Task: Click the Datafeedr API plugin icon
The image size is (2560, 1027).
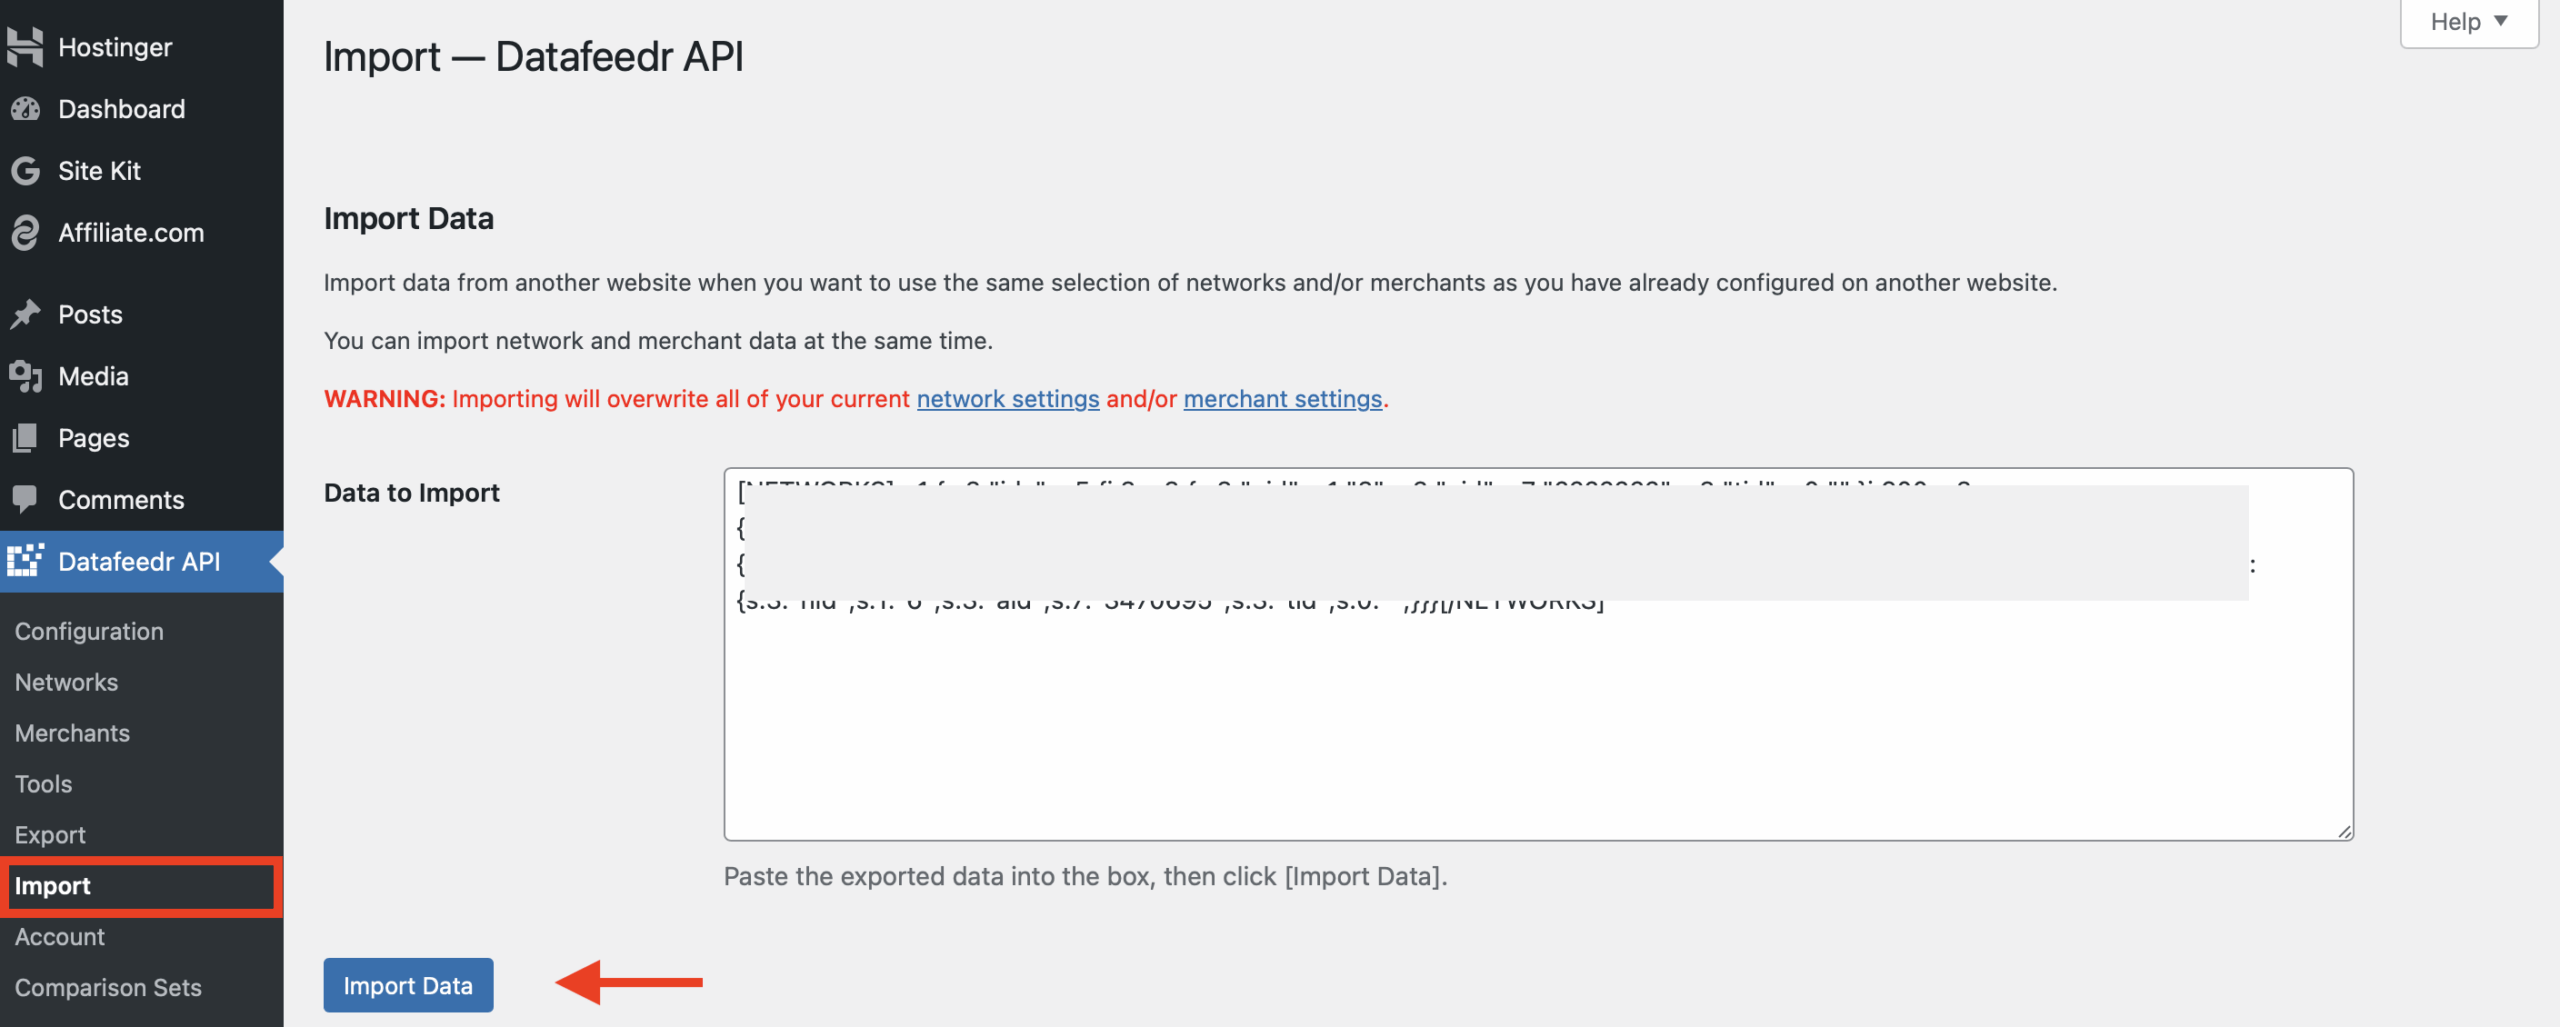Action: tap(25, 561)
